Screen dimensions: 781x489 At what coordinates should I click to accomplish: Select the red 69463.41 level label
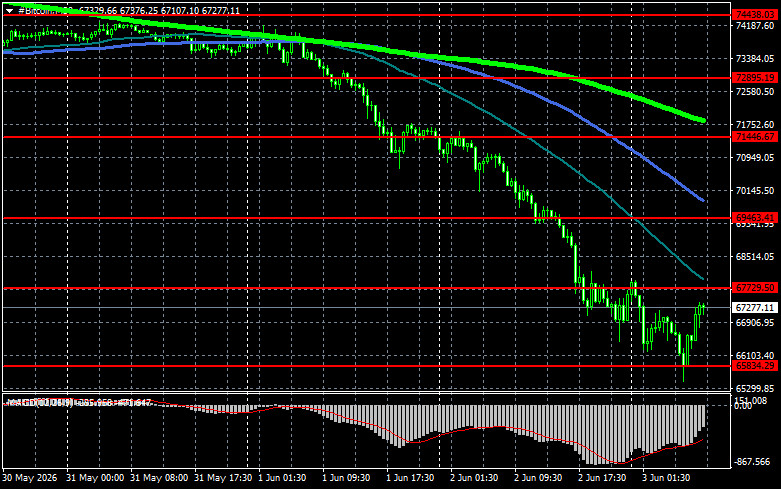pyautogui.click(x=755, y=218)
